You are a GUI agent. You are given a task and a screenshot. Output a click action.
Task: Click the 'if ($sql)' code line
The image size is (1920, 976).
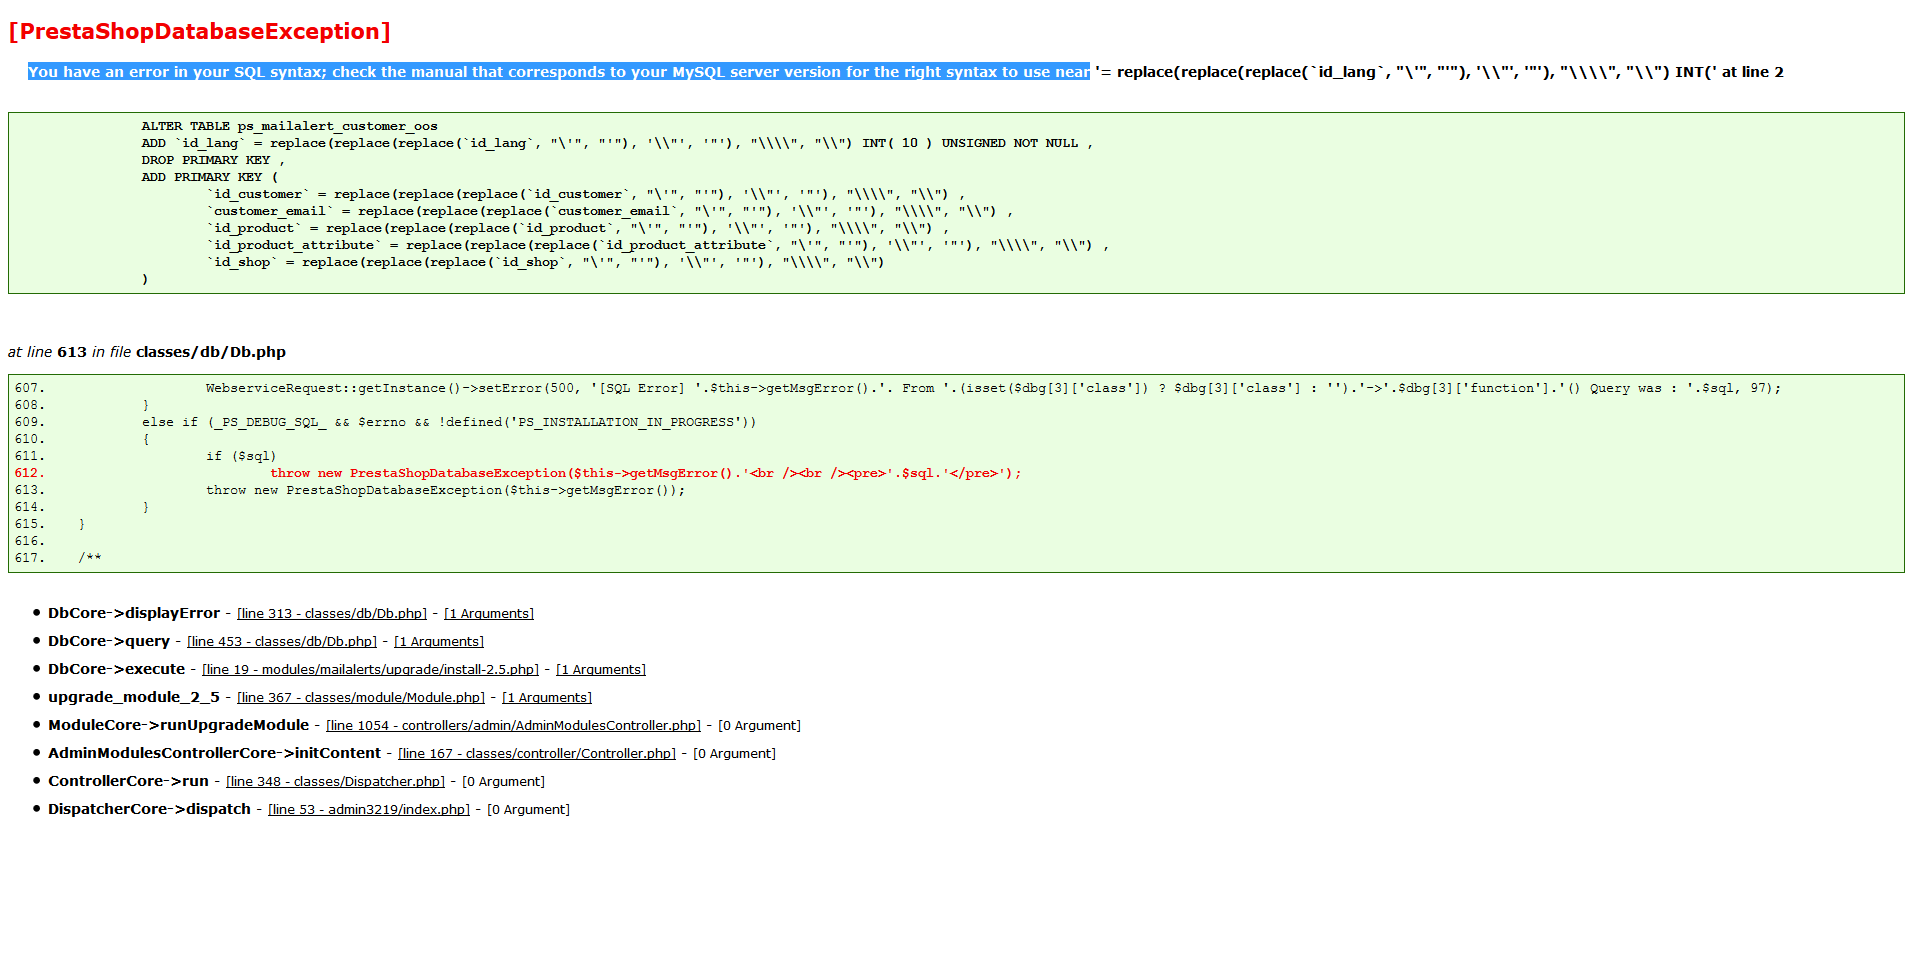click(241, 456)
